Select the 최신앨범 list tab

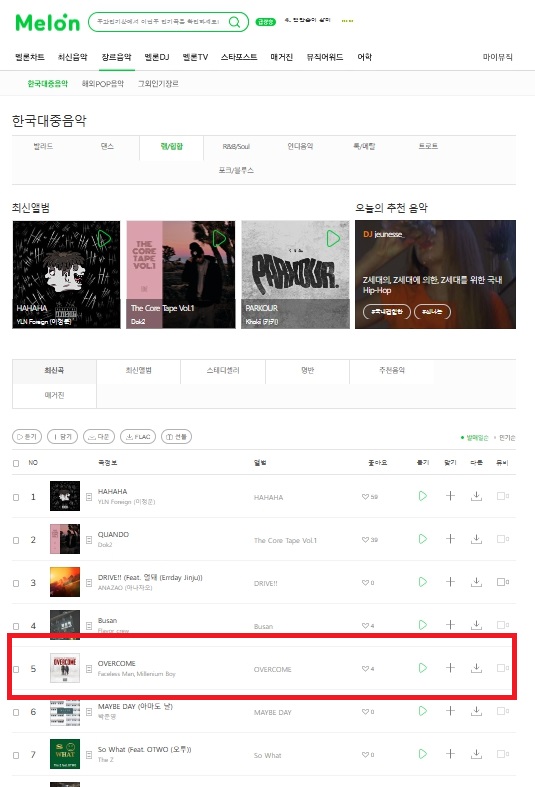tap(139, 370)
